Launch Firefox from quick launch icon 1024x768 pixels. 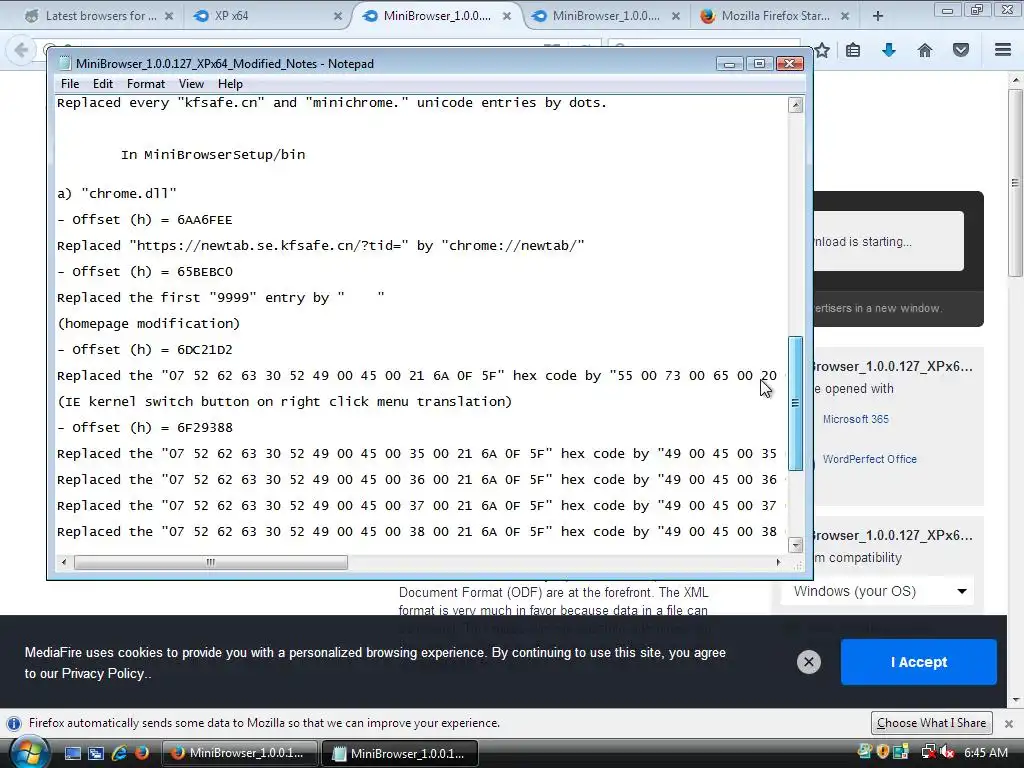(x=142, y=753)
